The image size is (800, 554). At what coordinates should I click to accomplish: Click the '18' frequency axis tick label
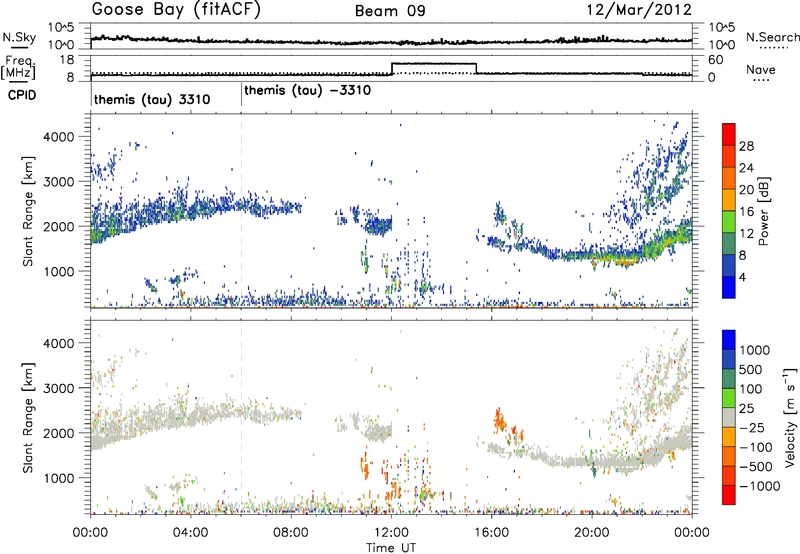67,60
